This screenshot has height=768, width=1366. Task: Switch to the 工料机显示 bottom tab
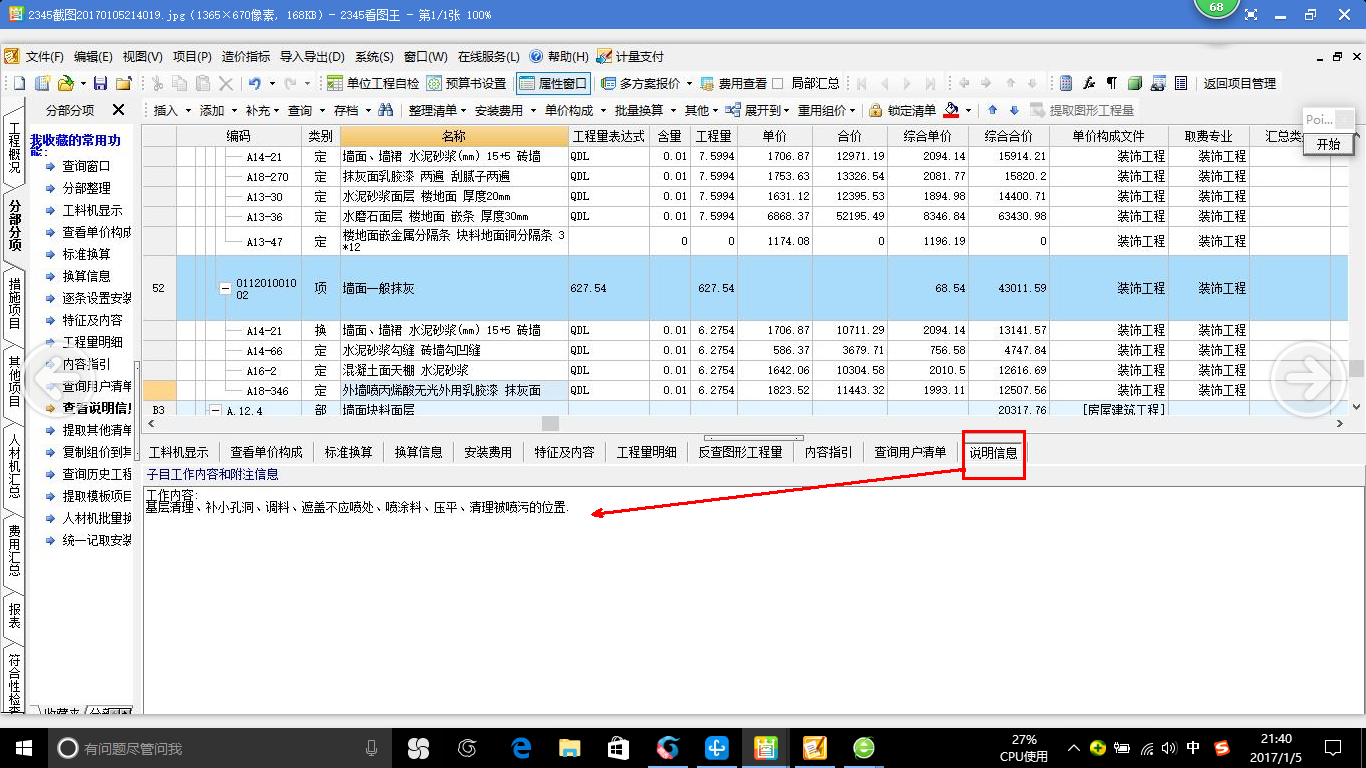click(179, 452)
